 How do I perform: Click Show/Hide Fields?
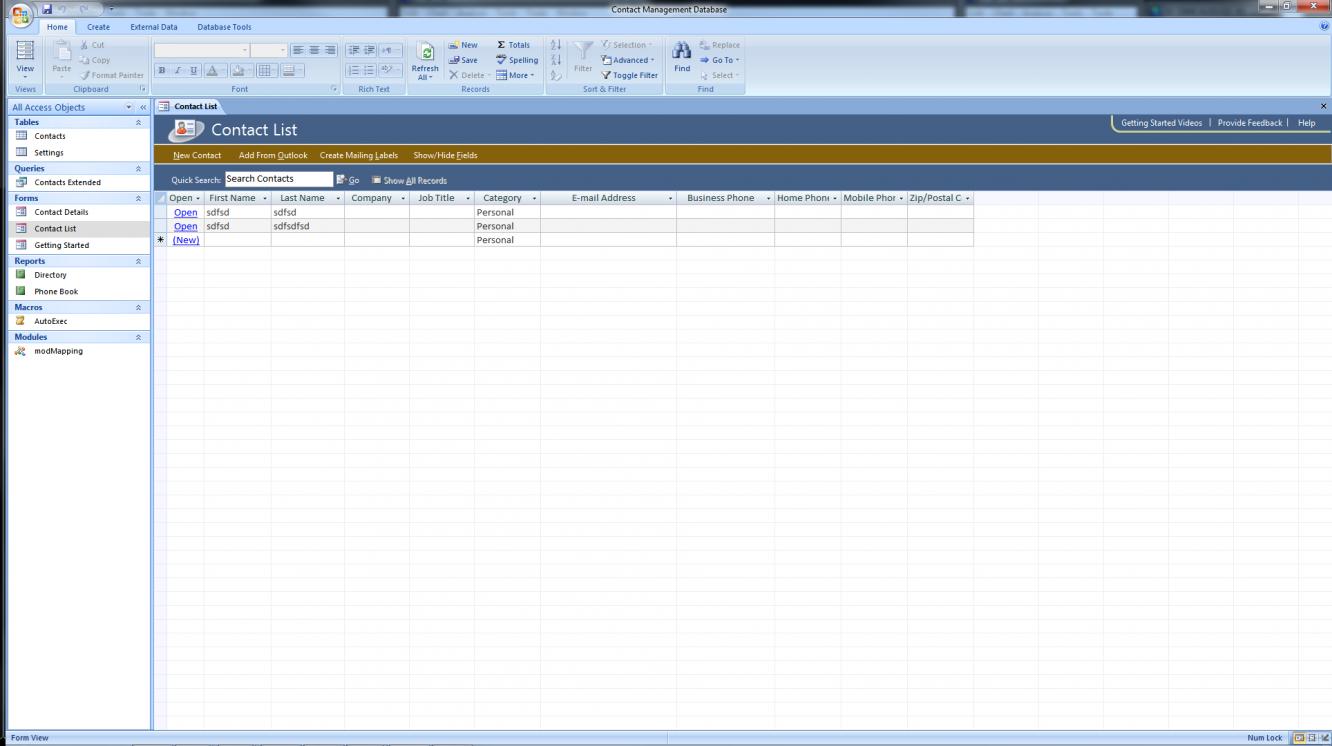click(445, 156)
